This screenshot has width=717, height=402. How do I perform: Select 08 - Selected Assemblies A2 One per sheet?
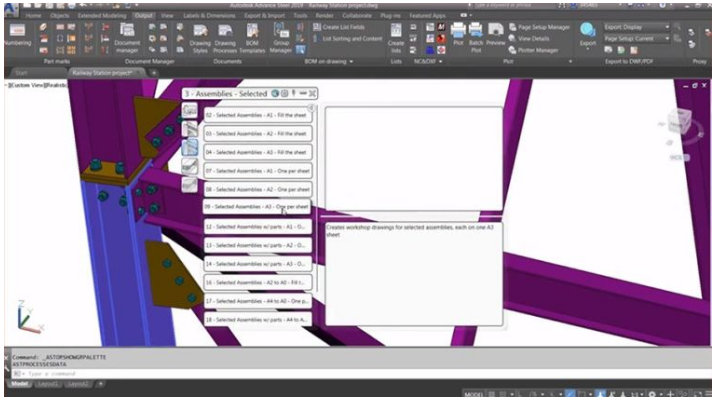tap(257, 189)
